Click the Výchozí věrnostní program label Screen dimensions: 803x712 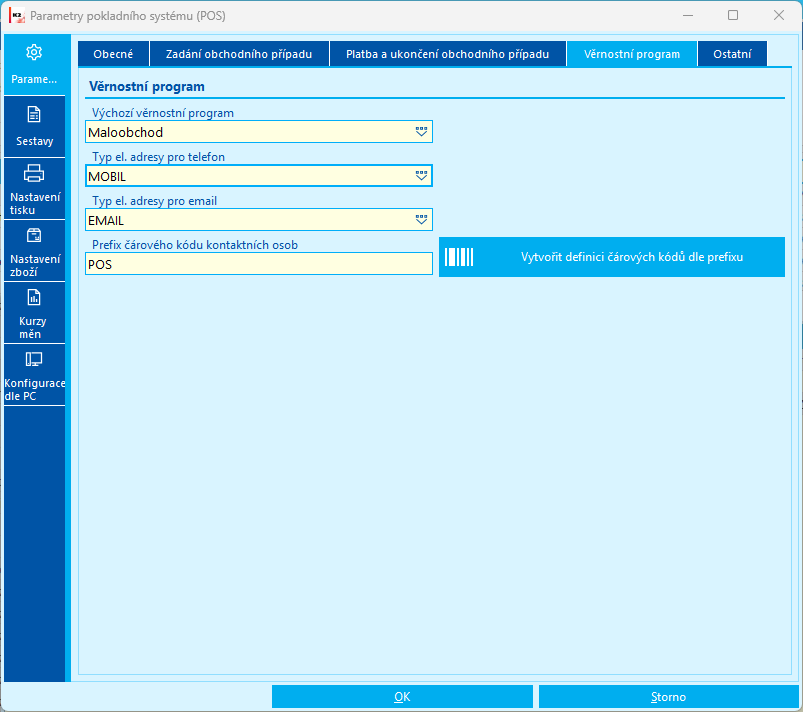coord(163,113)
